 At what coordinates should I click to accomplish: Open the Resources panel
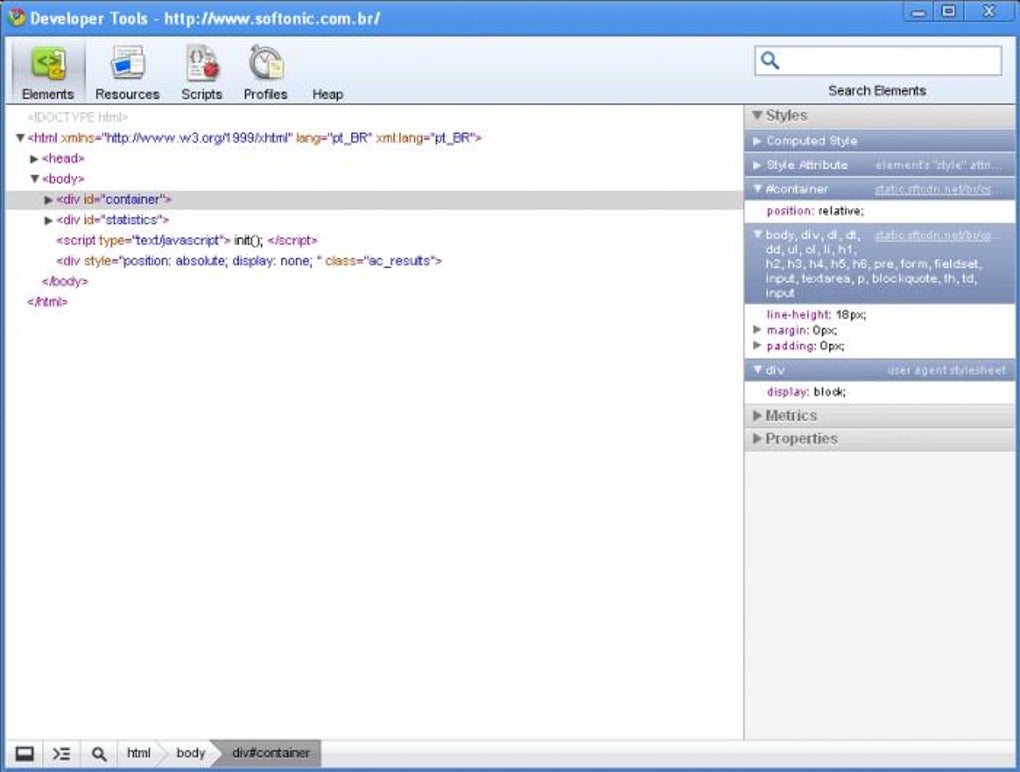click(x=128, y=72)
